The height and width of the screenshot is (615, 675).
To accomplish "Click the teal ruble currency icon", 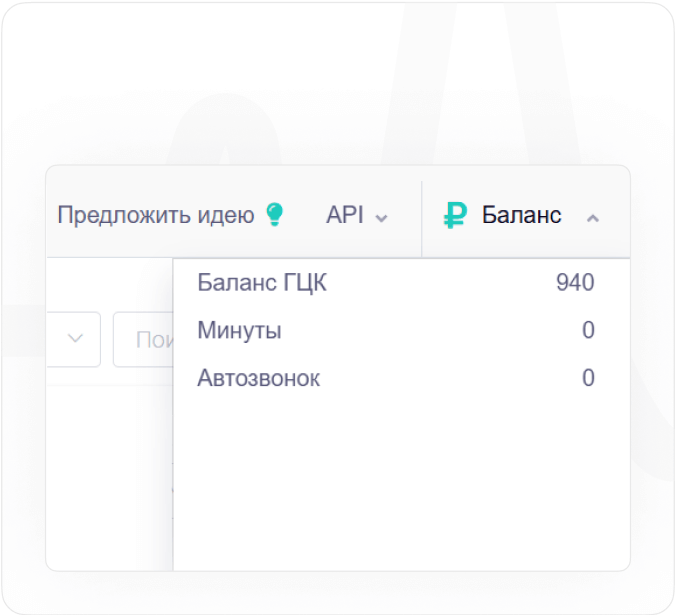I will point(455,216).
